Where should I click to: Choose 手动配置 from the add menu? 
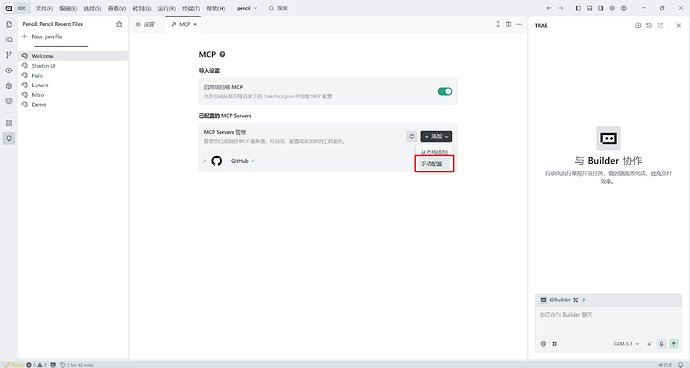(x=434, y=164)
